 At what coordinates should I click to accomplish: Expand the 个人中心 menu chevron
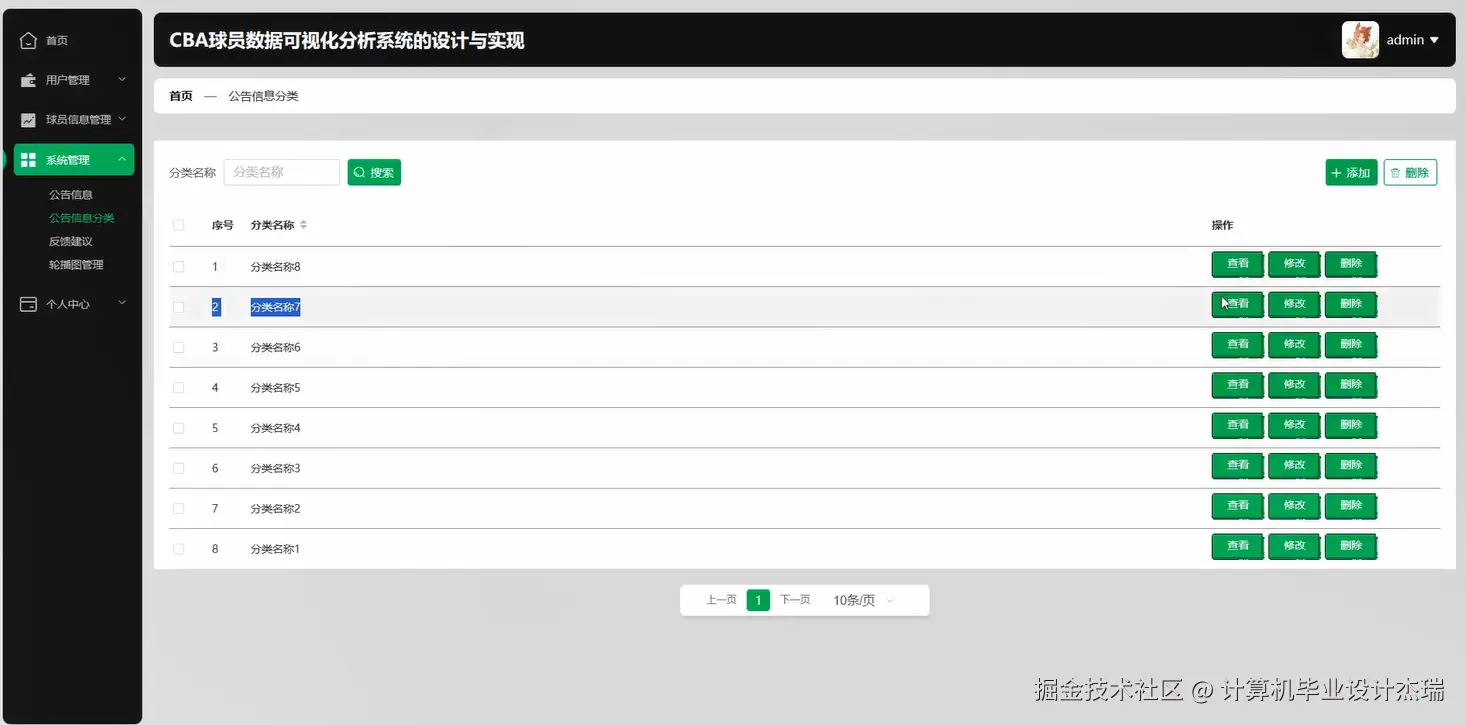[122, 303]
